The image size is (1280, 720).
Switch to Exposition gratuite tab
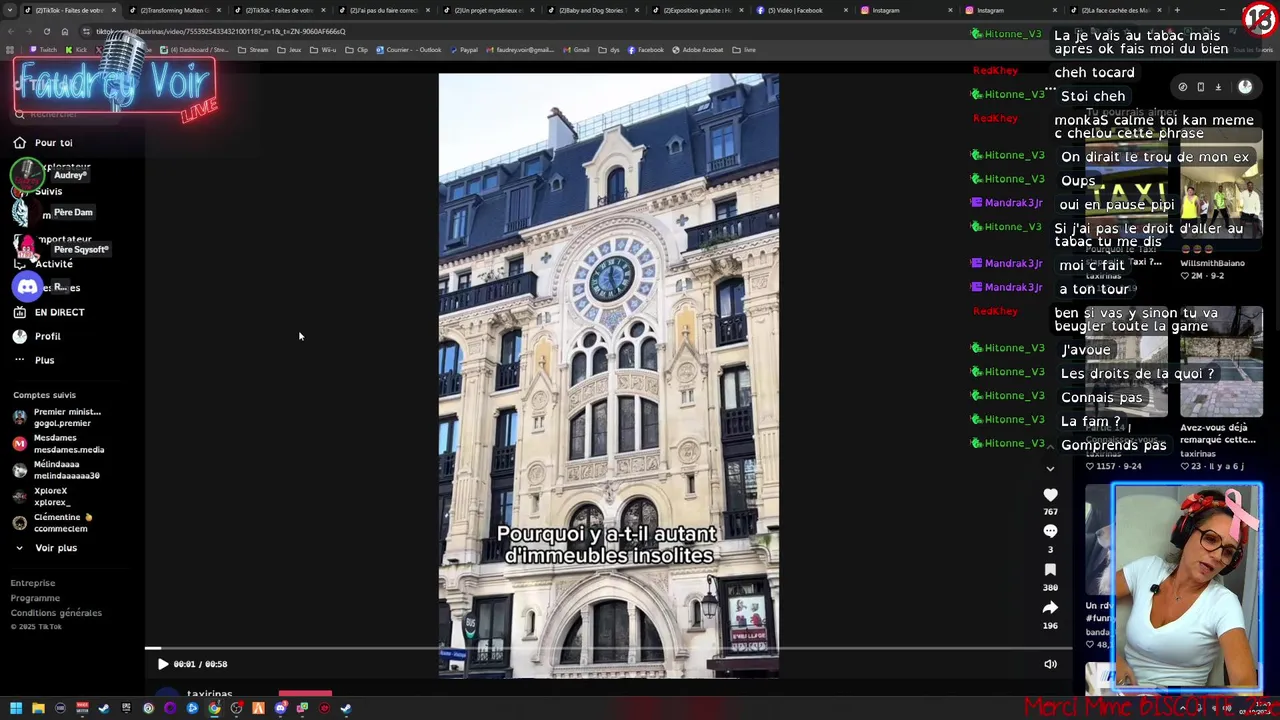(x=696, y=10)
